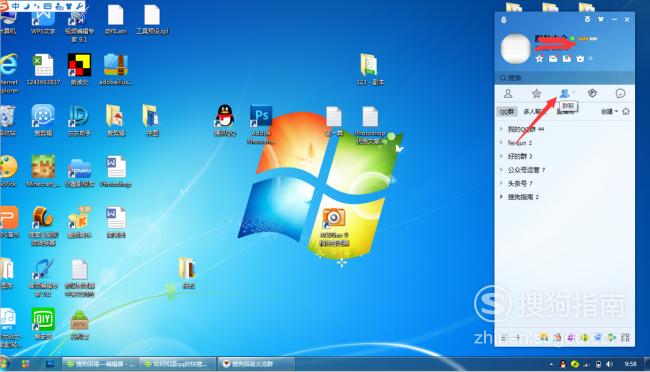
Task: Click the Windows Start button
Action: click(4, 363)
